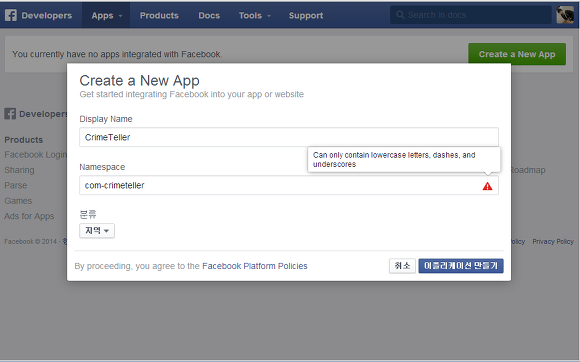
Task: Click the magnifier icon in the search box
Action: click(400, 15)
